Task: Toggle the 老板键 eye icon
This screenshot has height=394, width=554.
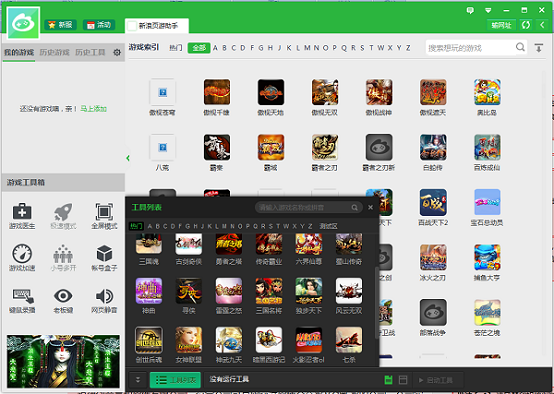Action: [x=63, y=300]
